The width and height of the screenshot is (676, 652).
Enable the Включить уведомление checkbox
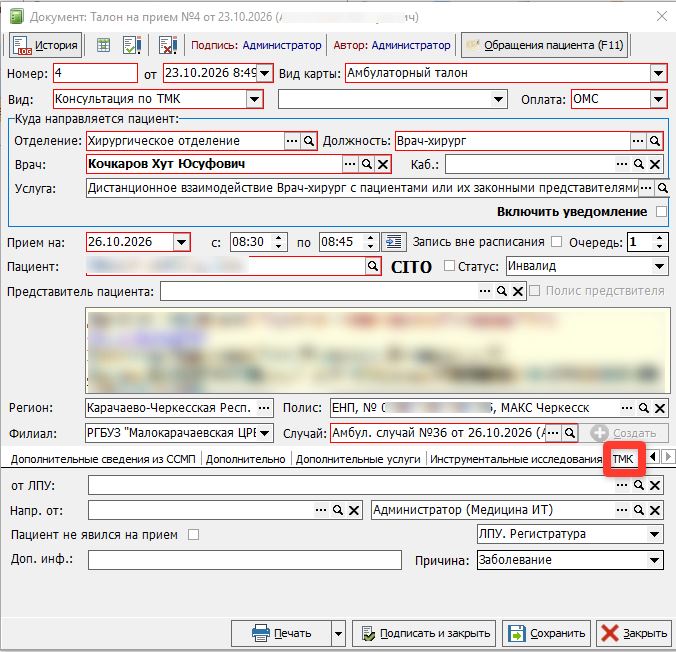pyautogui.click(x=660, y=212)
